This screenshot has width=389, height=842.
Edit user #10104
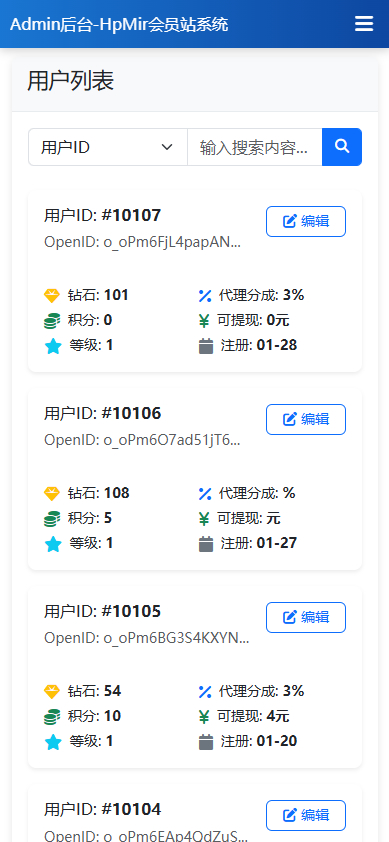click(306, 816)
